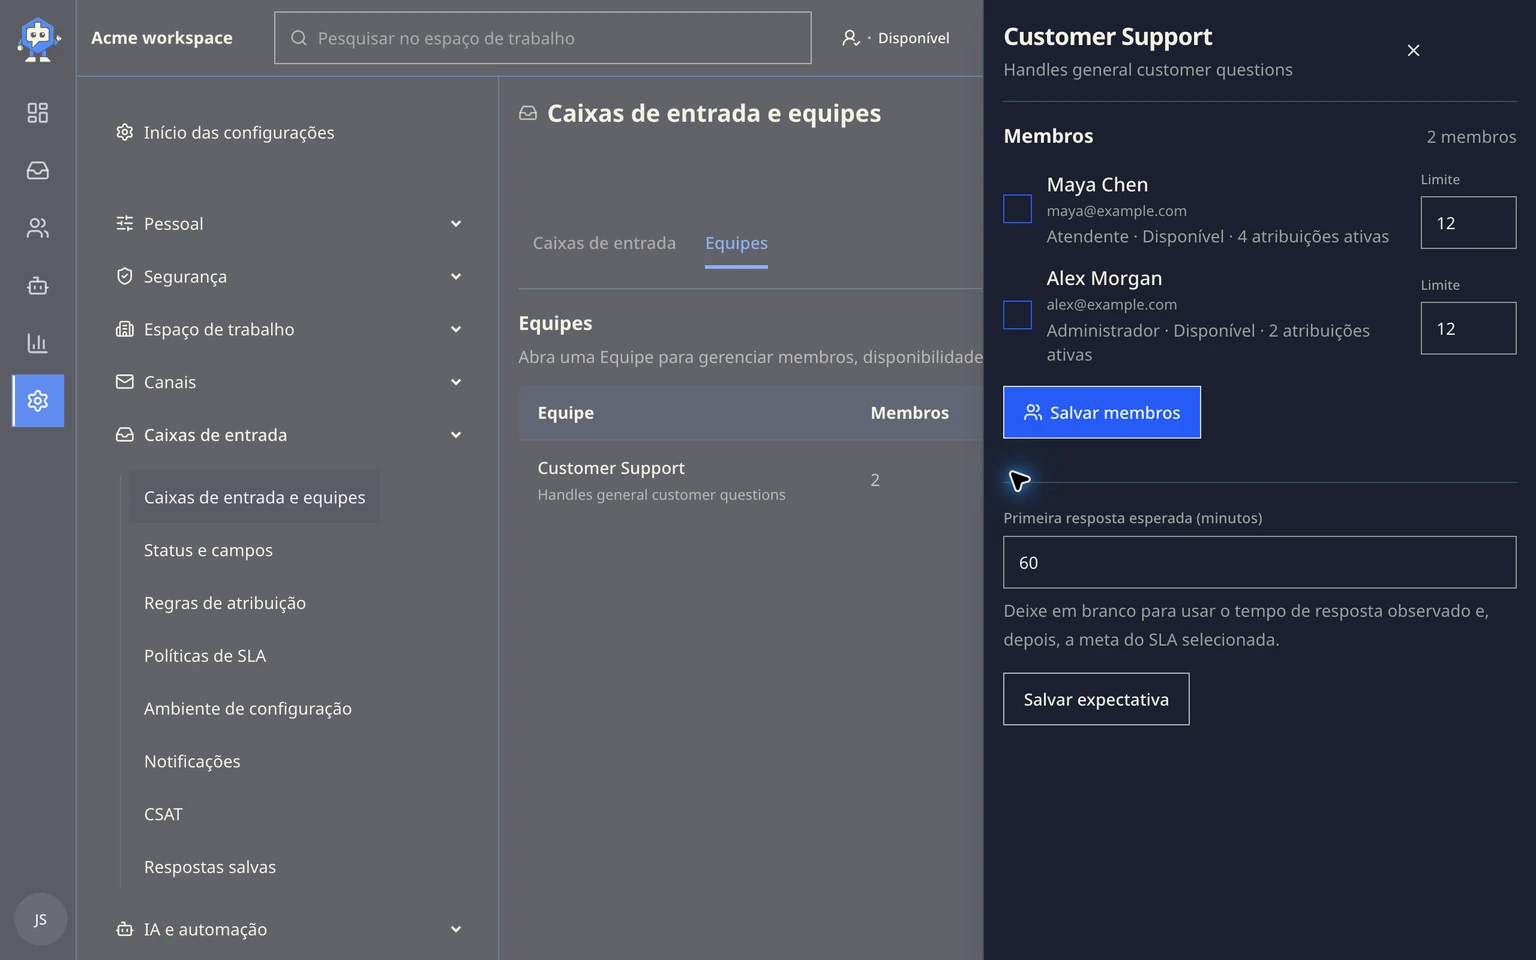Close the Customer Support panel
Viewport: 1536px width, 960px height.
coord(1413,50)
